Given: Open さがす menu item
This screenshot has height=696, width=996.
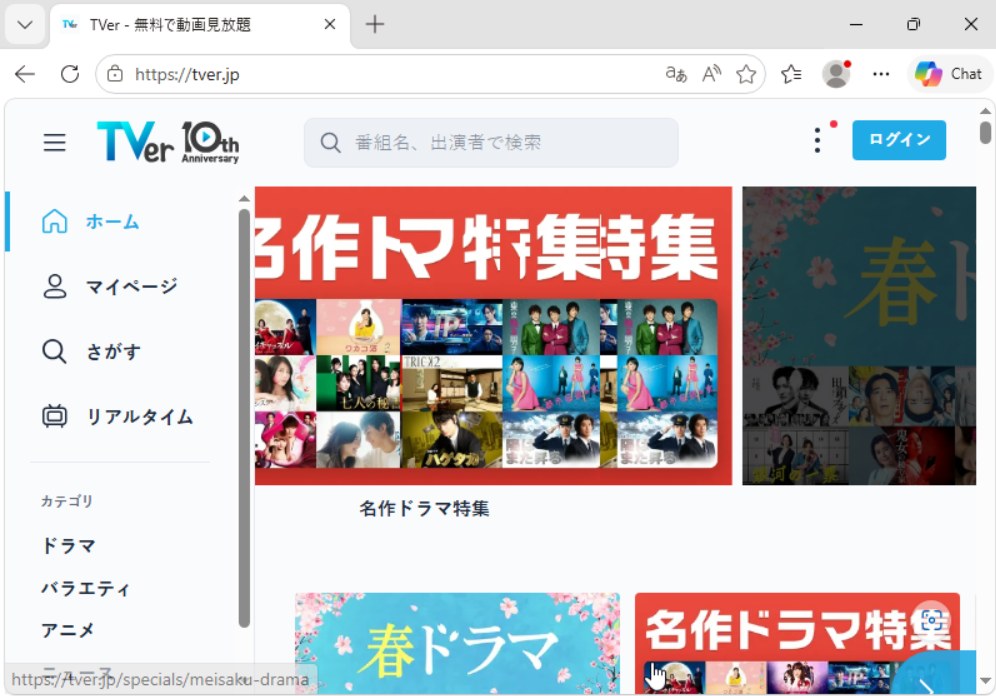Looking at the screenshot, I should pos(113,351).
